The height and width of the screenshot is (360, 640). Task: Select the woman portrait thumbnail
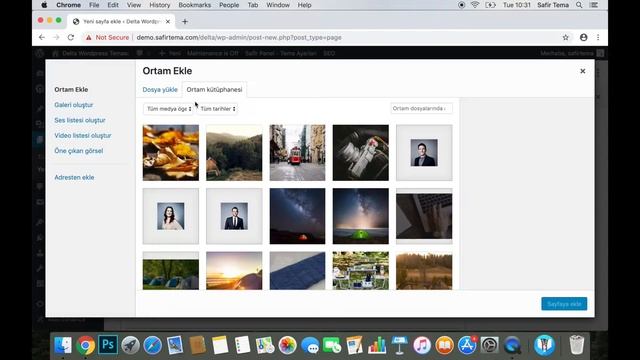click(x=171, y=216)
